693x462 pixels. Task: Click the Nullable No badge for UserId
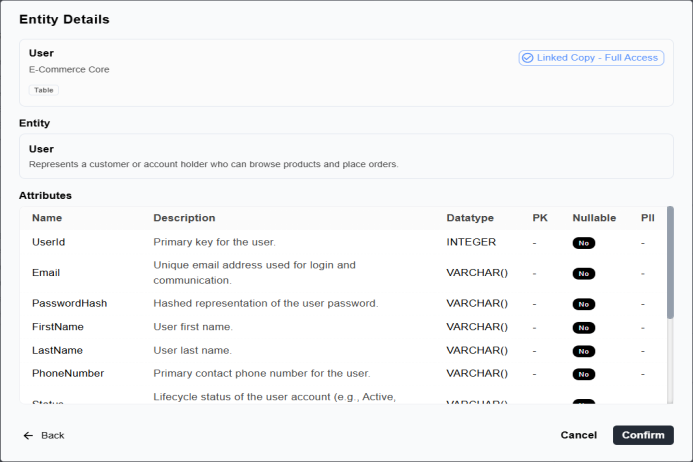point(584,243)
